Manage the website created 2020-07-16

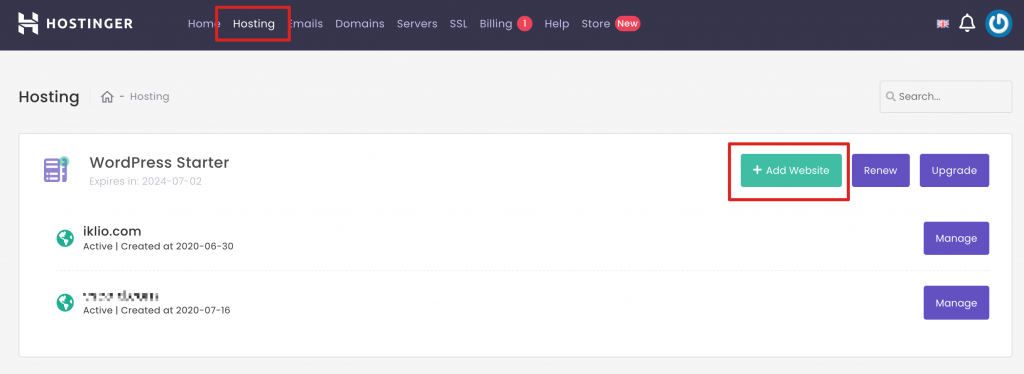click(x=956, y=303)
